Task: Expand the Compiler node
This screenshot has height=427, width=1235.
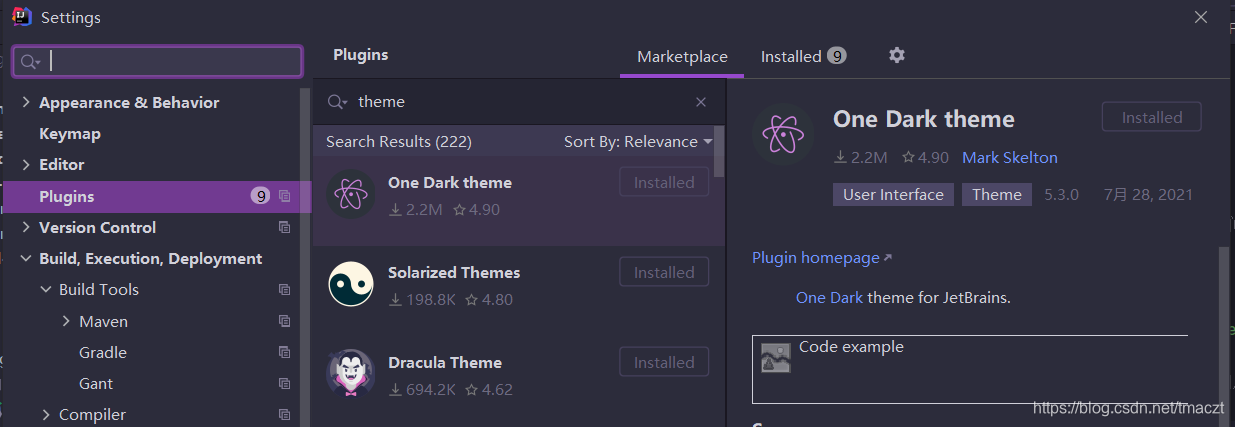Action: click(x=46, y=414)
